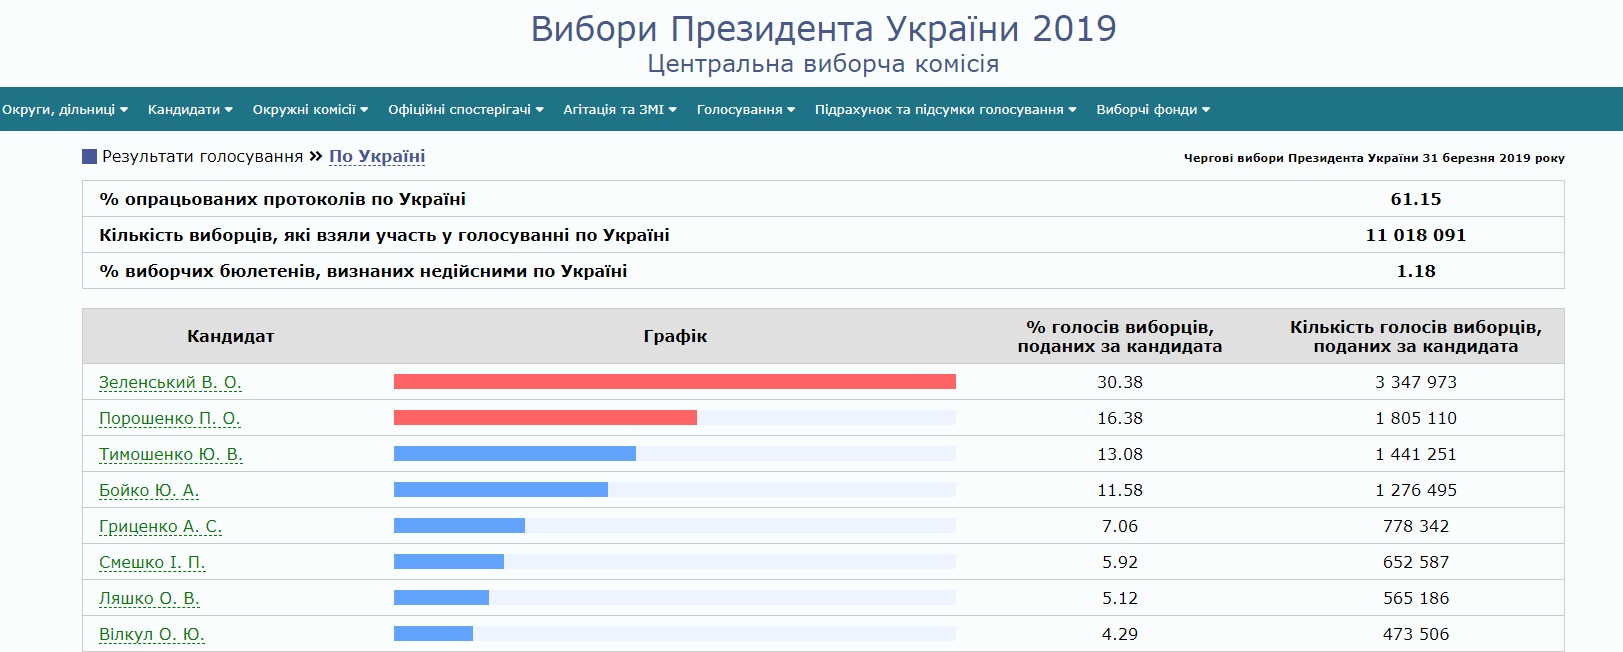This screenshot has height=652, width=1623.
Task: Click the Ляшко О. В. candidate link
Action: pos(149,598)
